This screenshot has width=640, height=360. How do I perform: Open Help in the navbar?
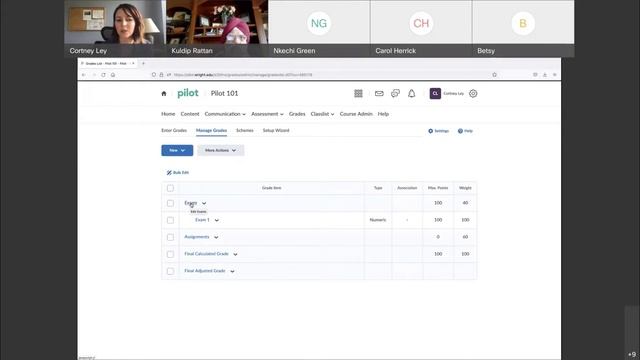pyautogui.click(x=383, y=114)
